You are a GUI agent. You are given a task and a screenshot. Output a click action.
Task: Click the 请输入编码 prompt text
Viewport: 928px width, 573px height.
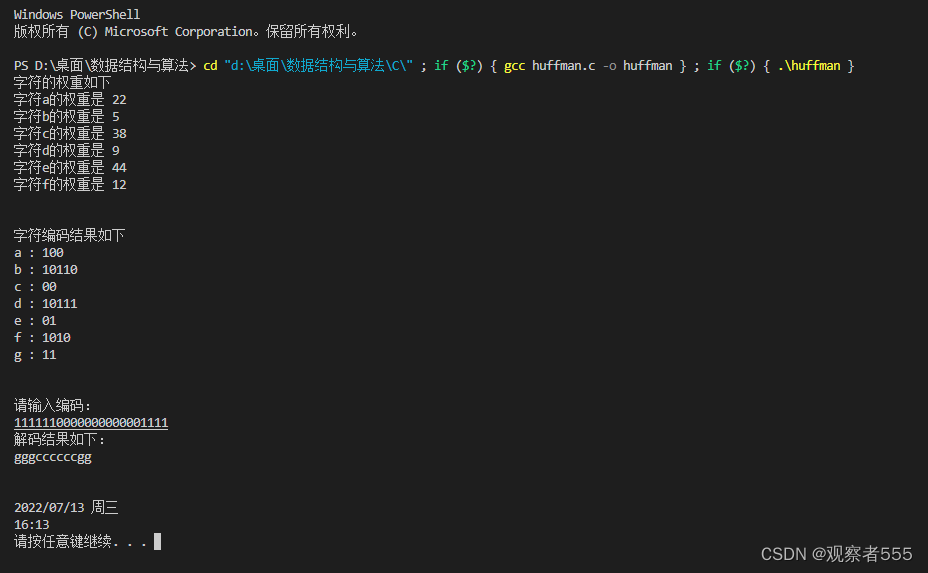(52, 406)
